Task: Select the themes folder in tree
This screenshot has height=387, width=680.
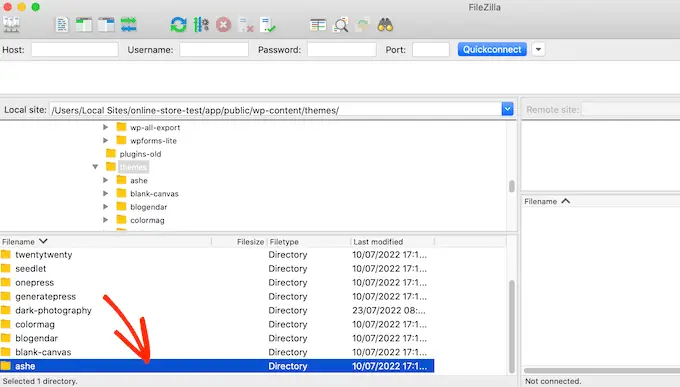Action: (x=133, y=167)
